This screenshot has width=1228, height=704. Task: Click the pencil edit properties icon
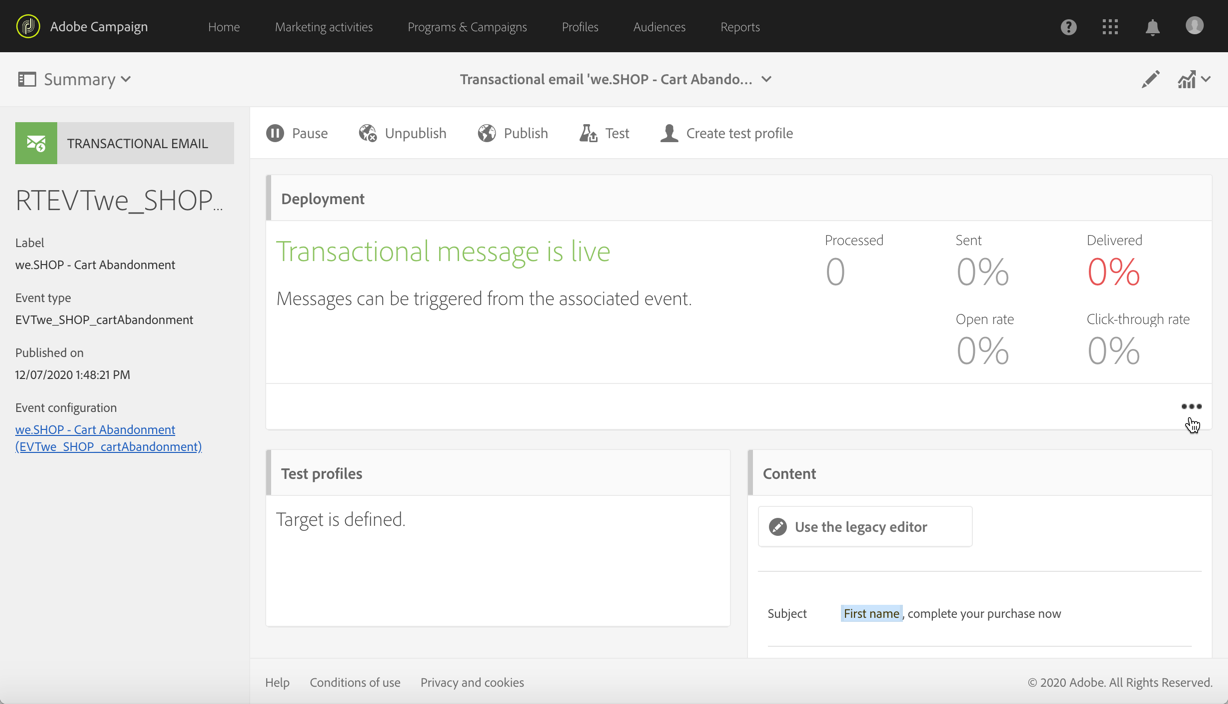1151,79
